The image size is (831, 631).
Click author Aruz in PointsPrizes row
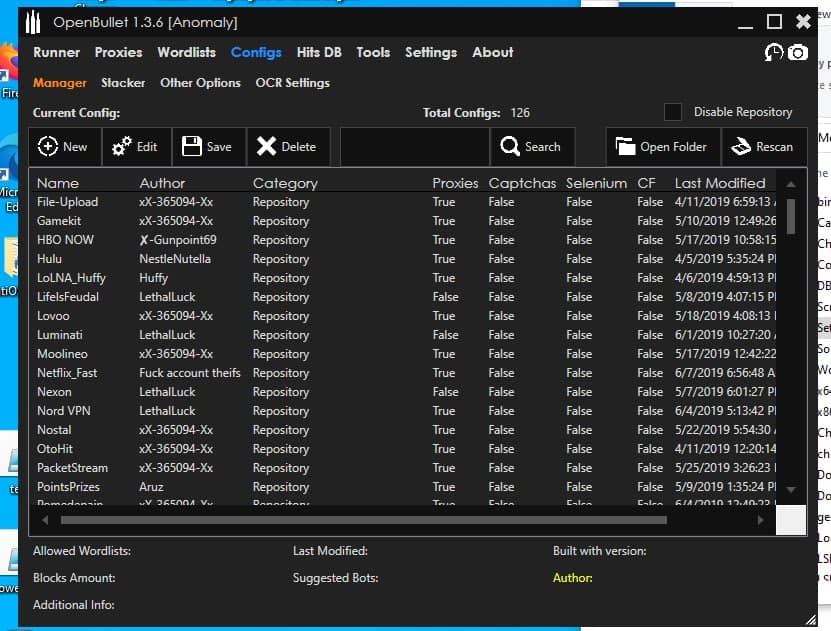point(152,487)
